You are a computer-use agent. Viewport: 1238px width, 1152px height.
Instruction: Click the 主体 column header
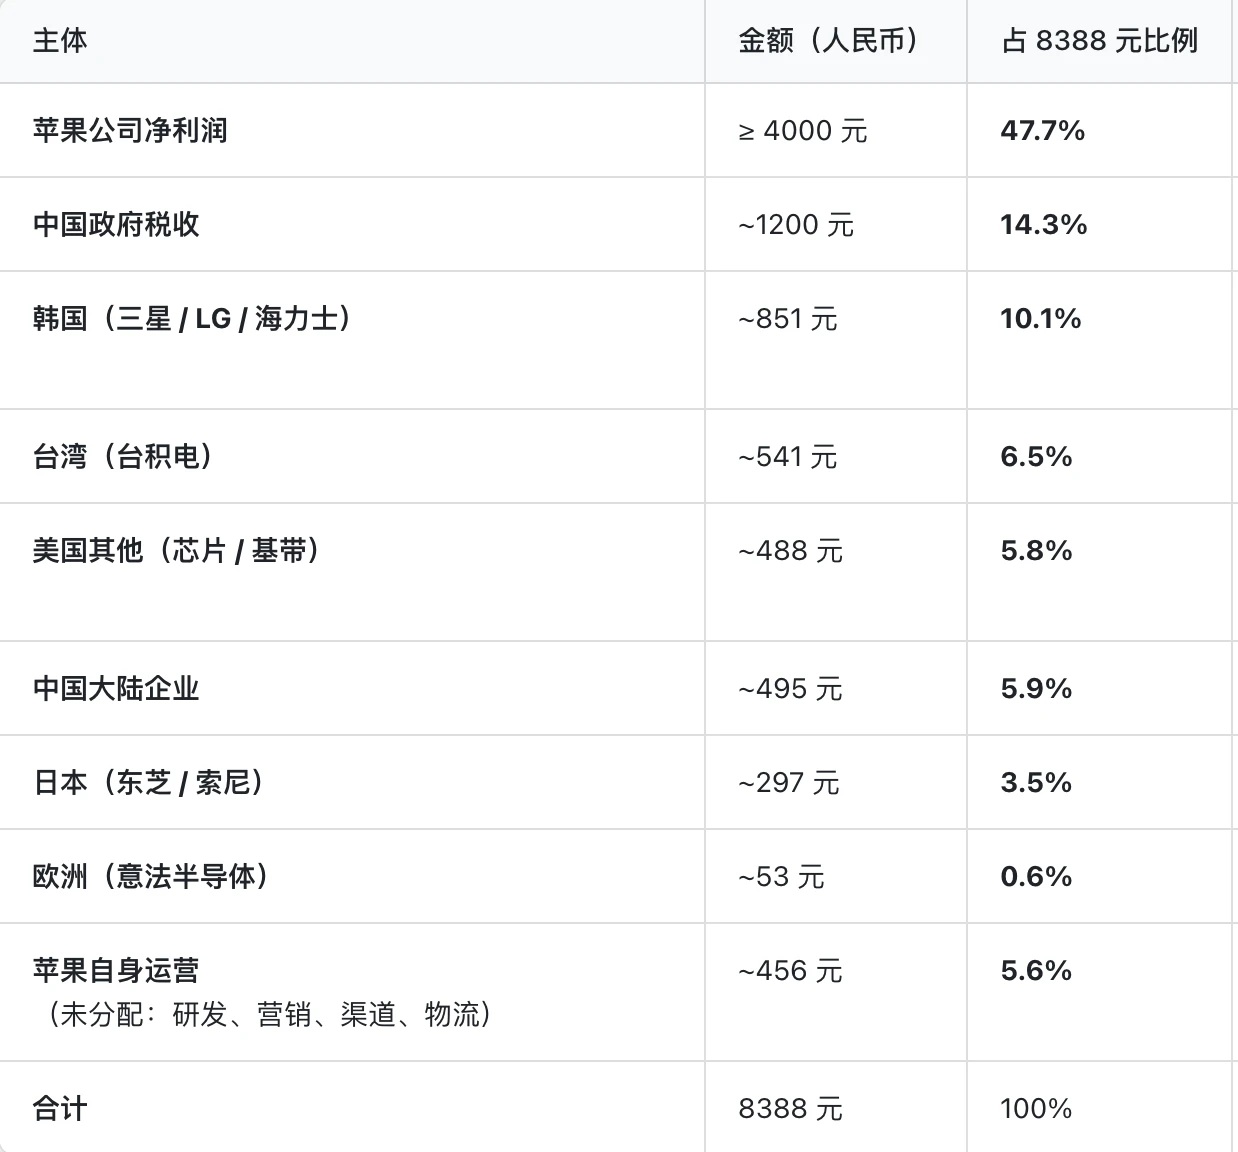[60, 41]
